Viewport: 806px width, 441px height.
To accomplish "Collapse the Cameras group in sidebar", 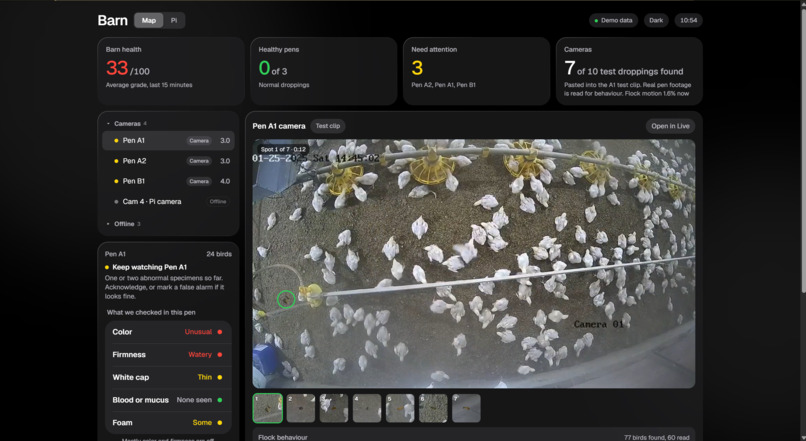I will pos(126,123).
